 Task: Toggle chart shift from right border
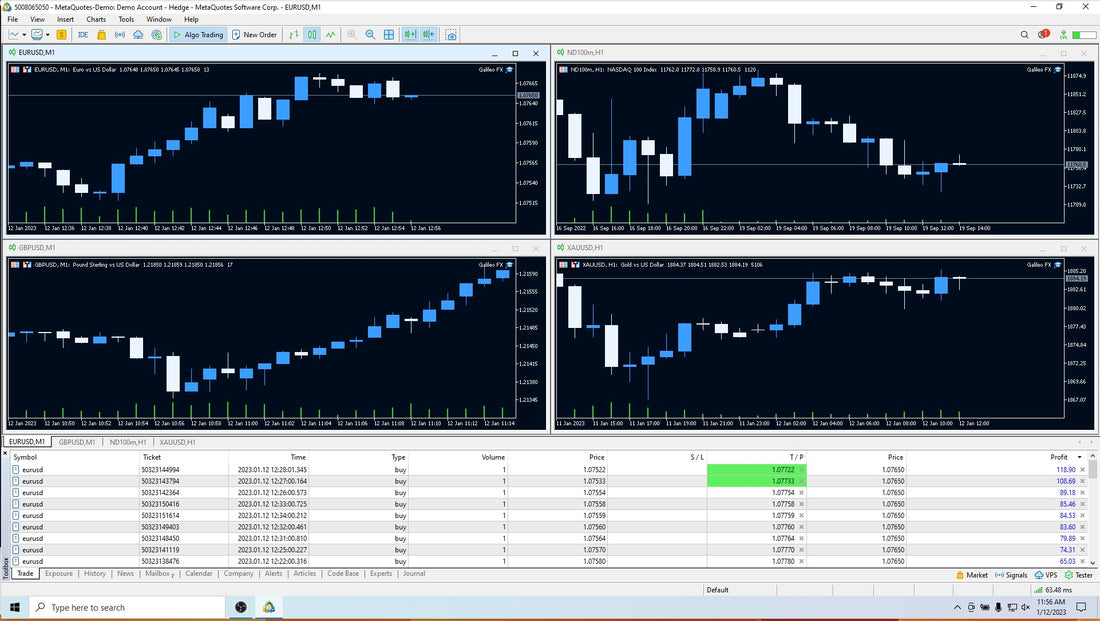coord(430,35)
